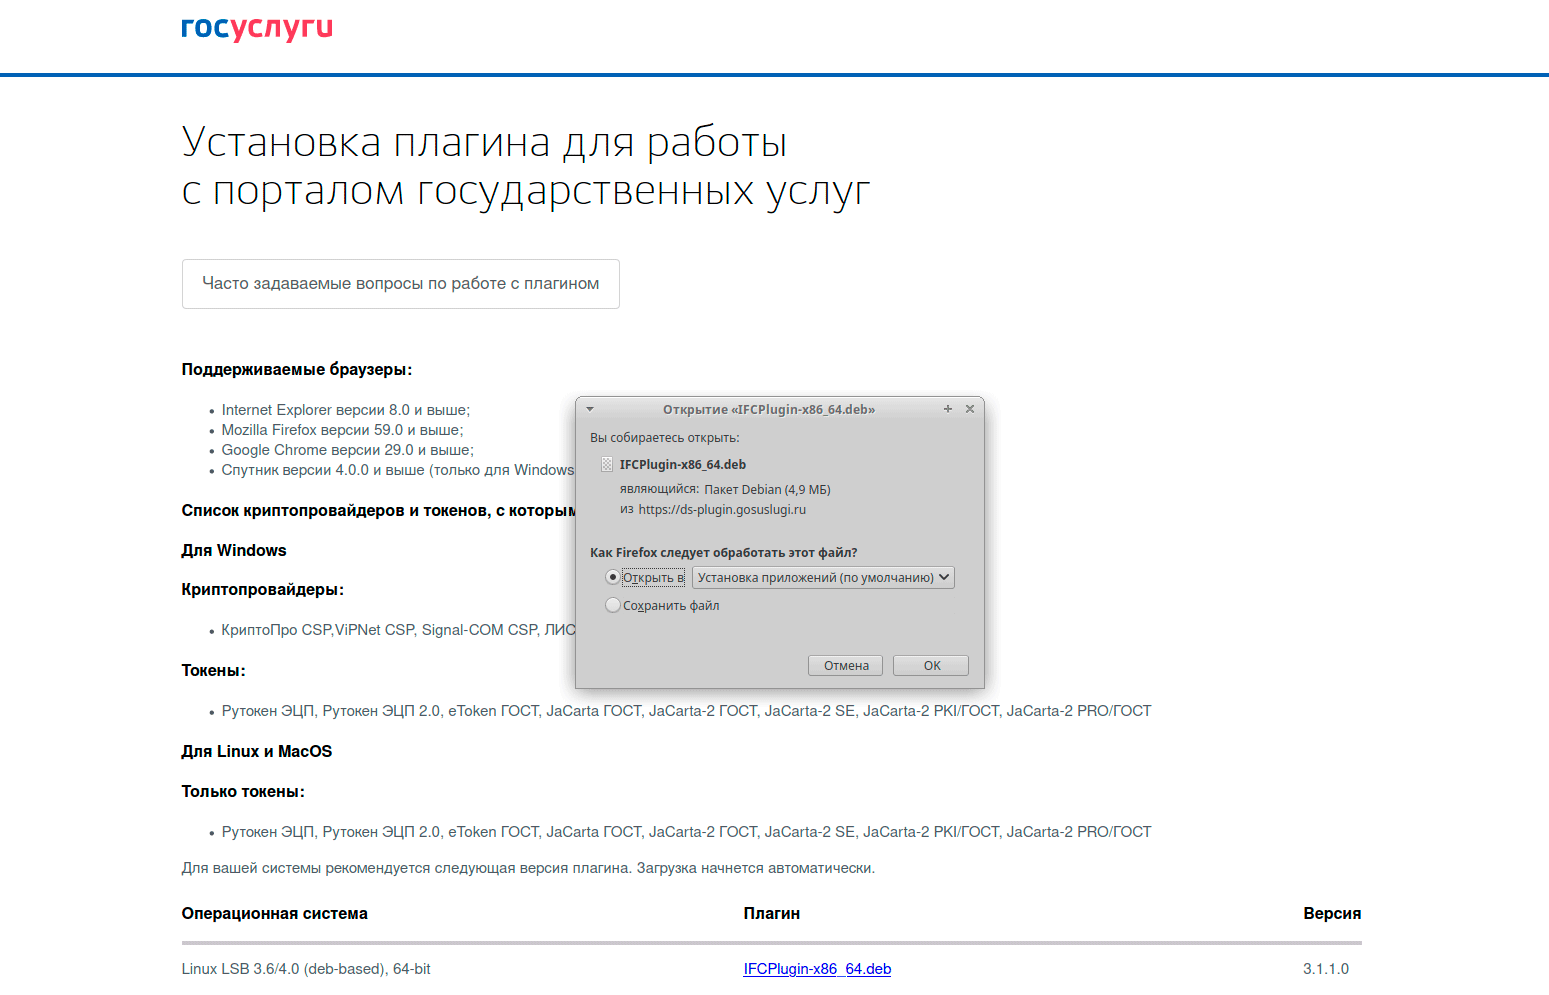Click 'Google Chrome версии 29.0 и выше' item
The width and height of the screenshot is (1549, 995).
tap(348, 450)
